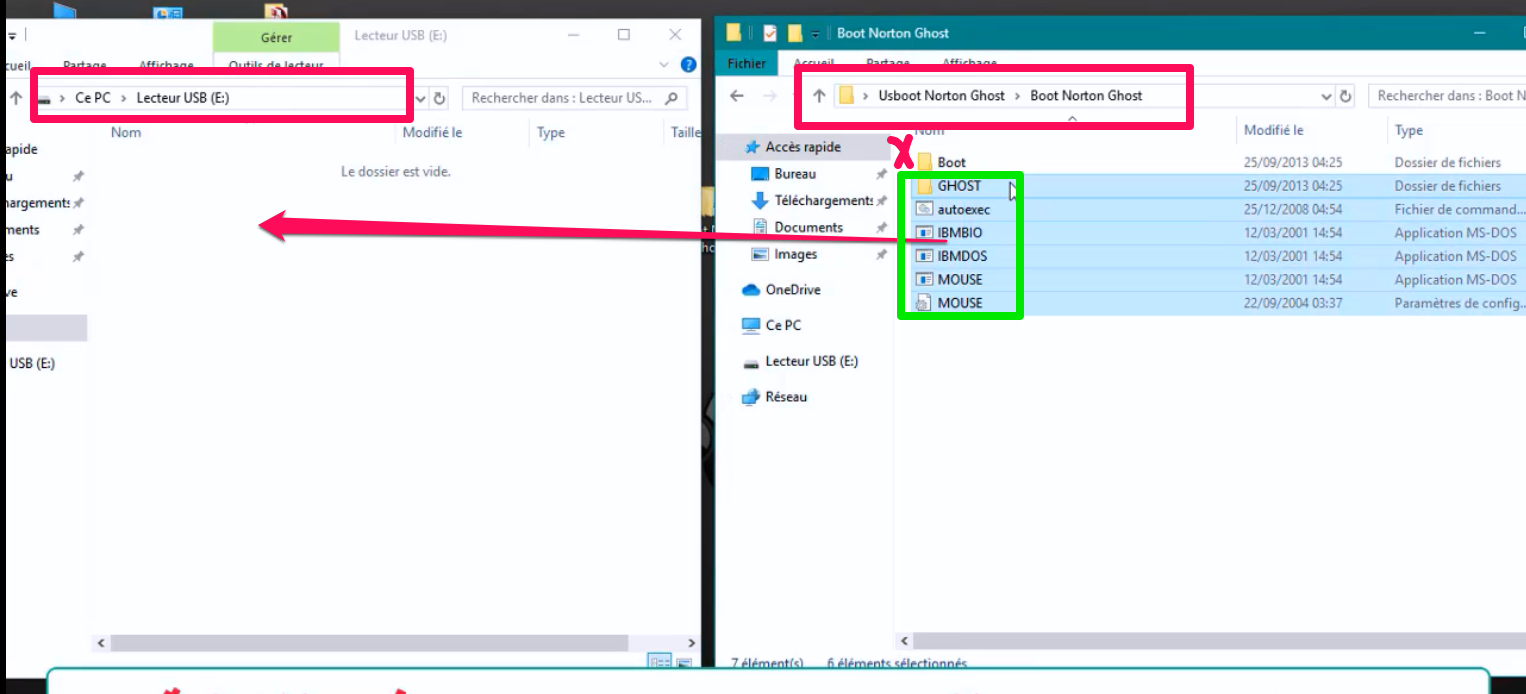Viewport: 1526px width, 694px height.
Task: Open the Gérer tab in USB window
Action: [276, 37]
